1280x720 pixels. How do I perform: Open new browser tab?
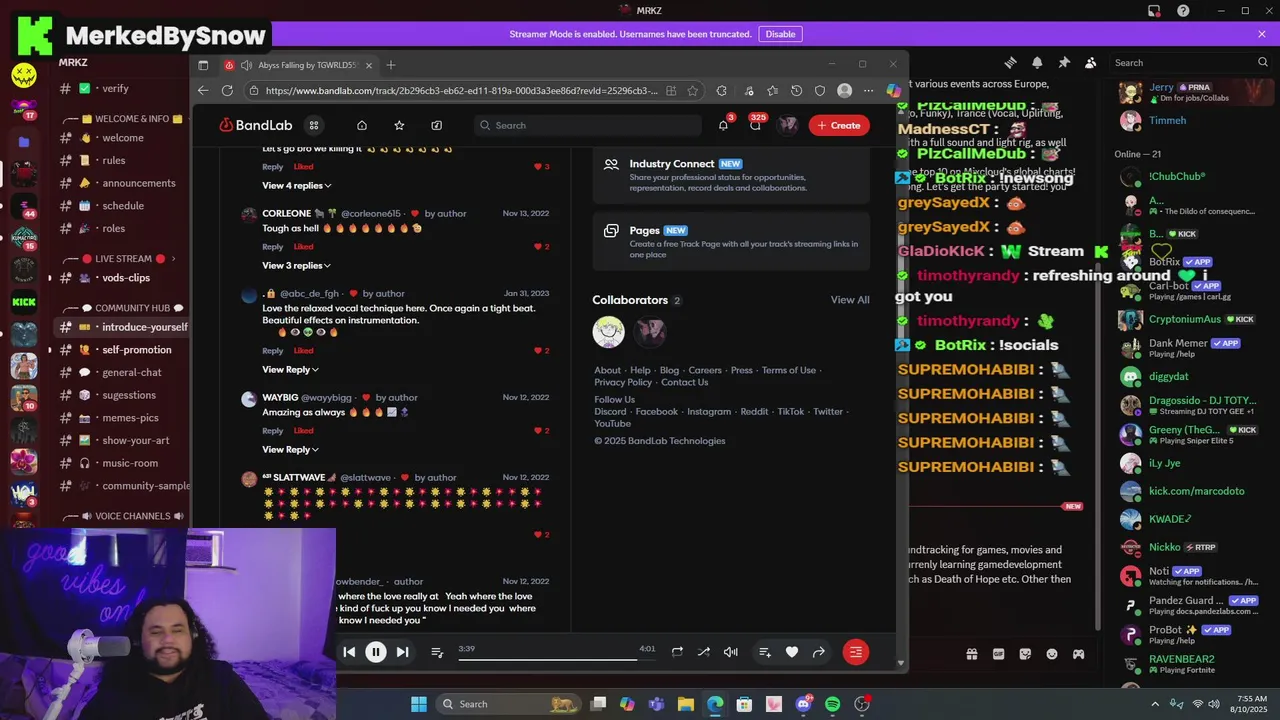[391, 65]
